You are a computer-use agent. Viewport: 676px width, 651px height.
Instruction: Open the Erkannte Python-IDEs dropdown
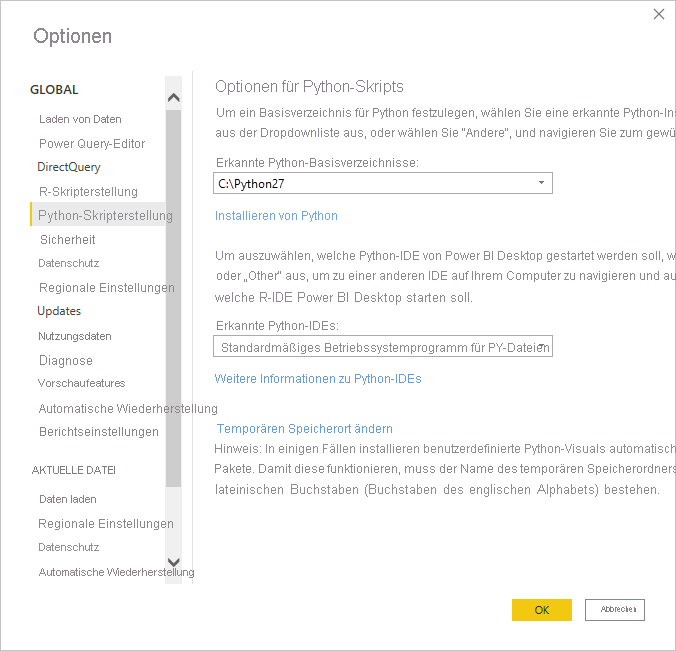pos(383,346)
